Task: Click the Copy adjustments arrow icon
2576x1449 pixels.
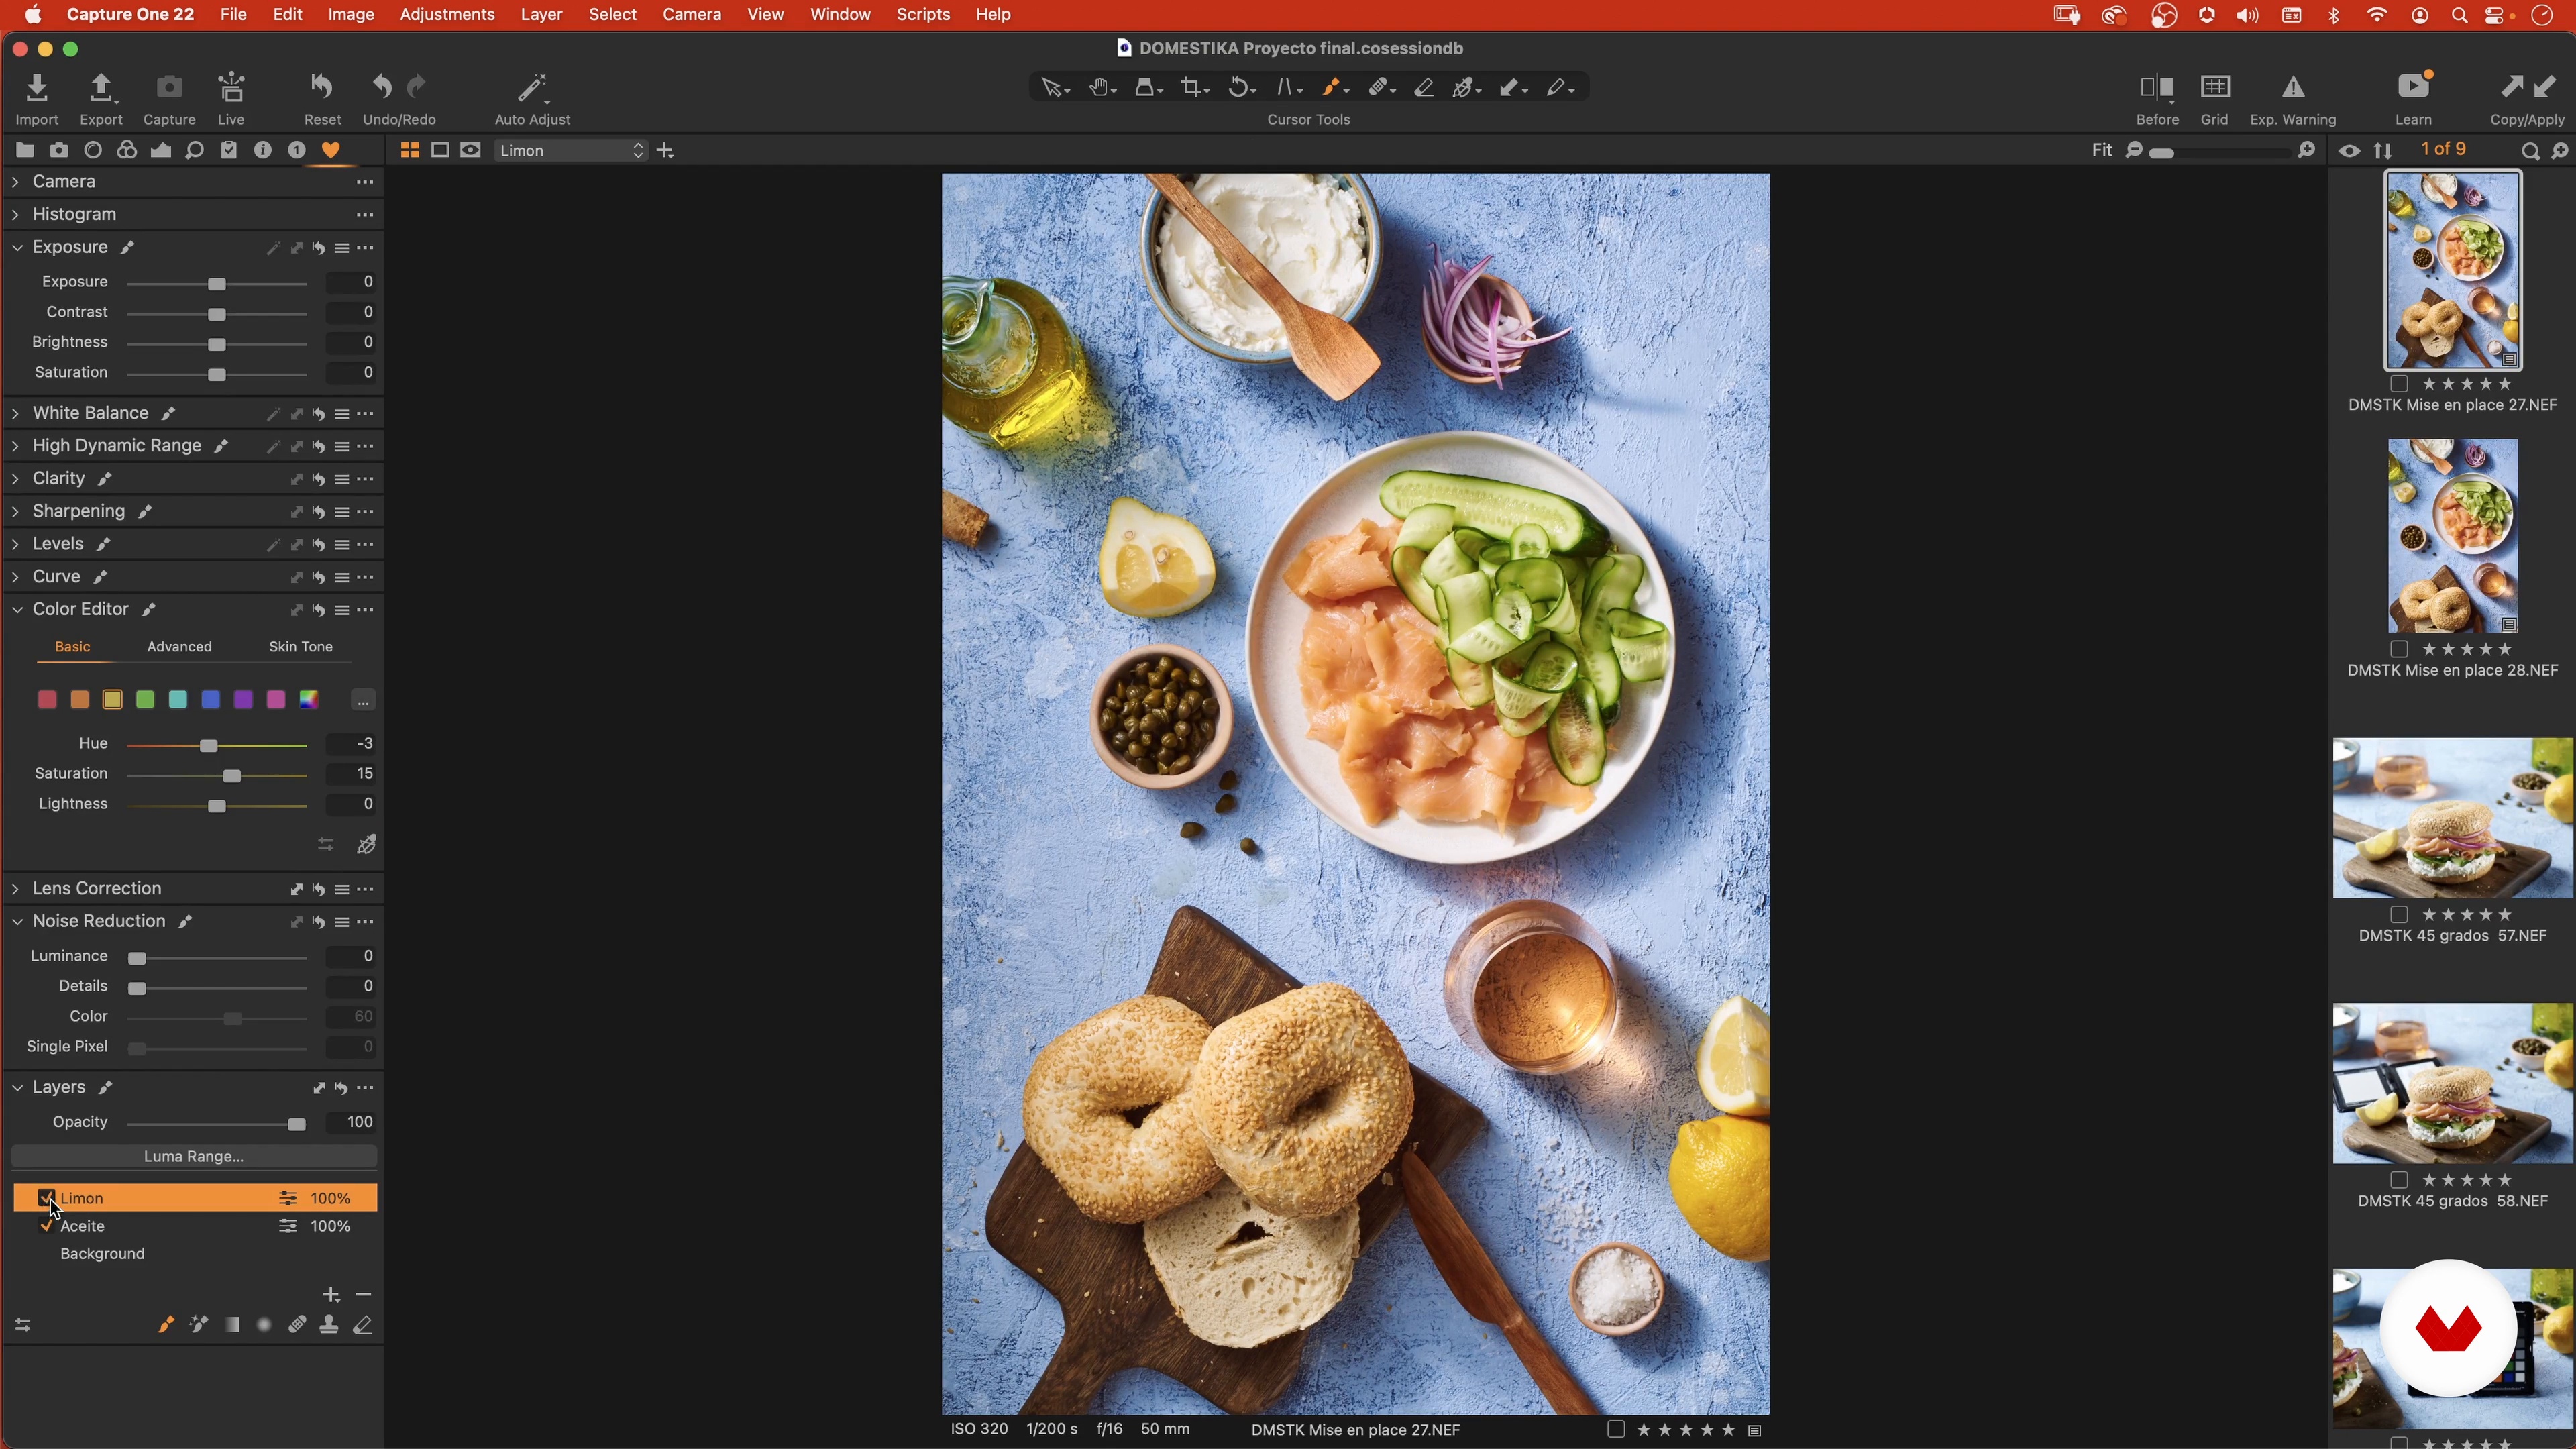Action: point(2511,88)
